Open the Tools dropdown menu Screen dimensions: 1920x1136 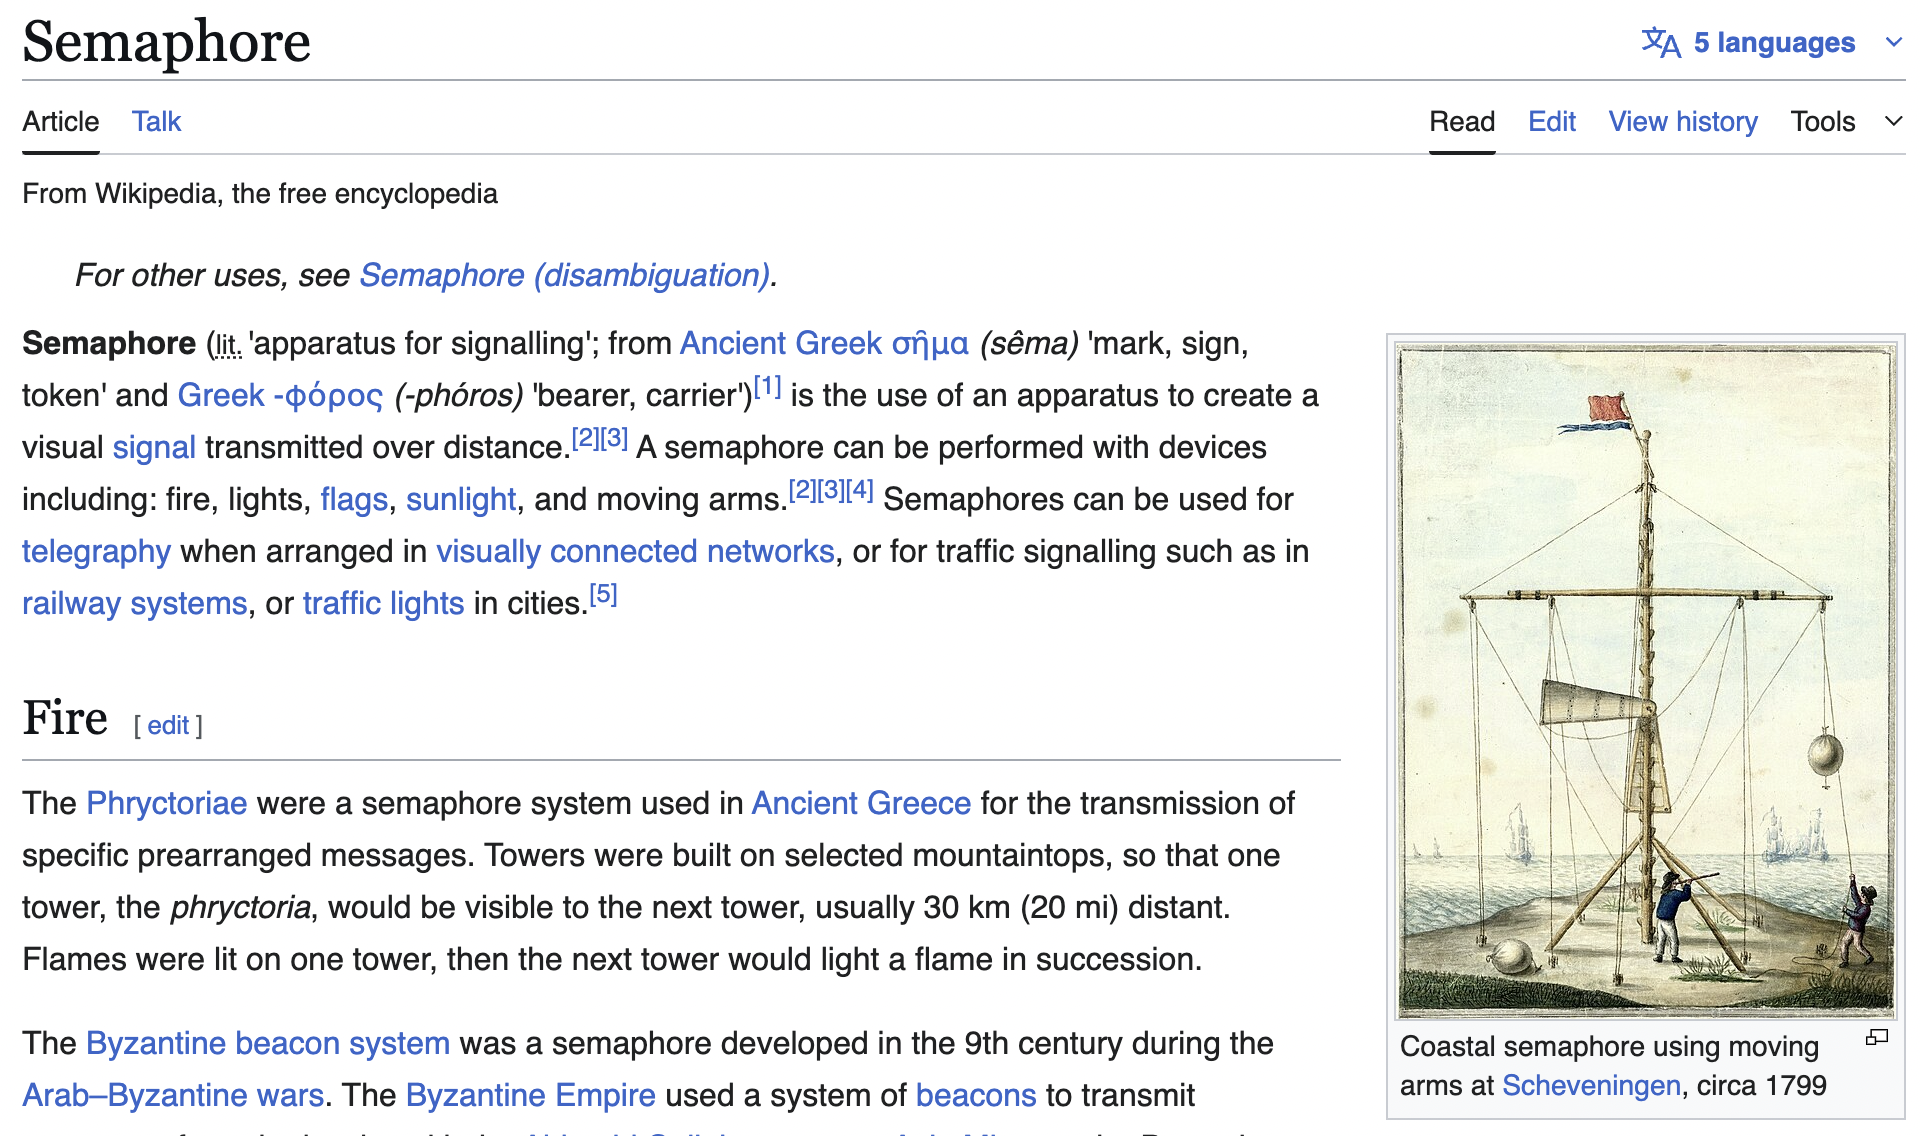1823,121
